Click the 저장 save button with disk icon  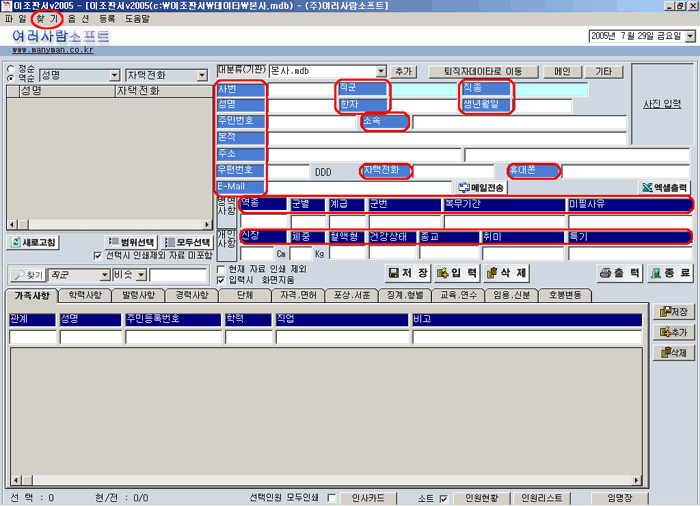pyautogui.click(x=407, y=273)
